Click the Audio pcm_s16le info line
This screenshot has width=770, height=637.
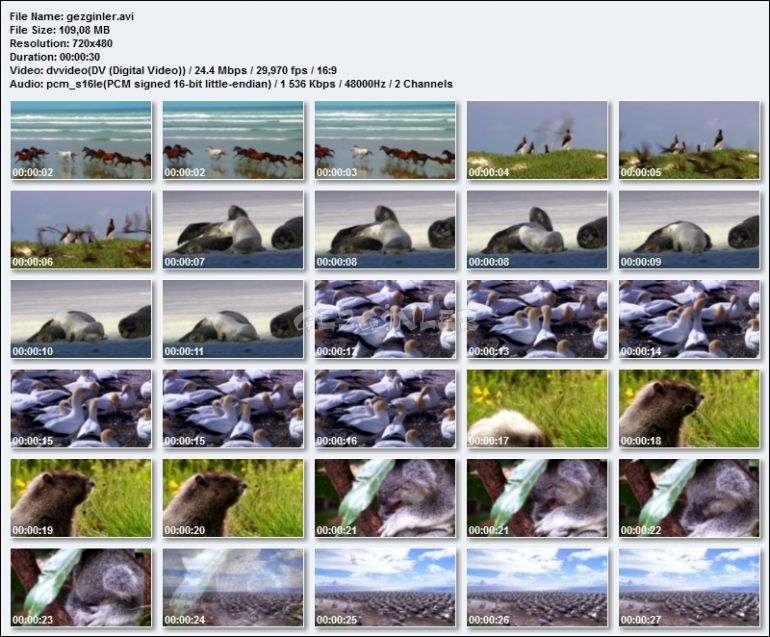[231, 84]
